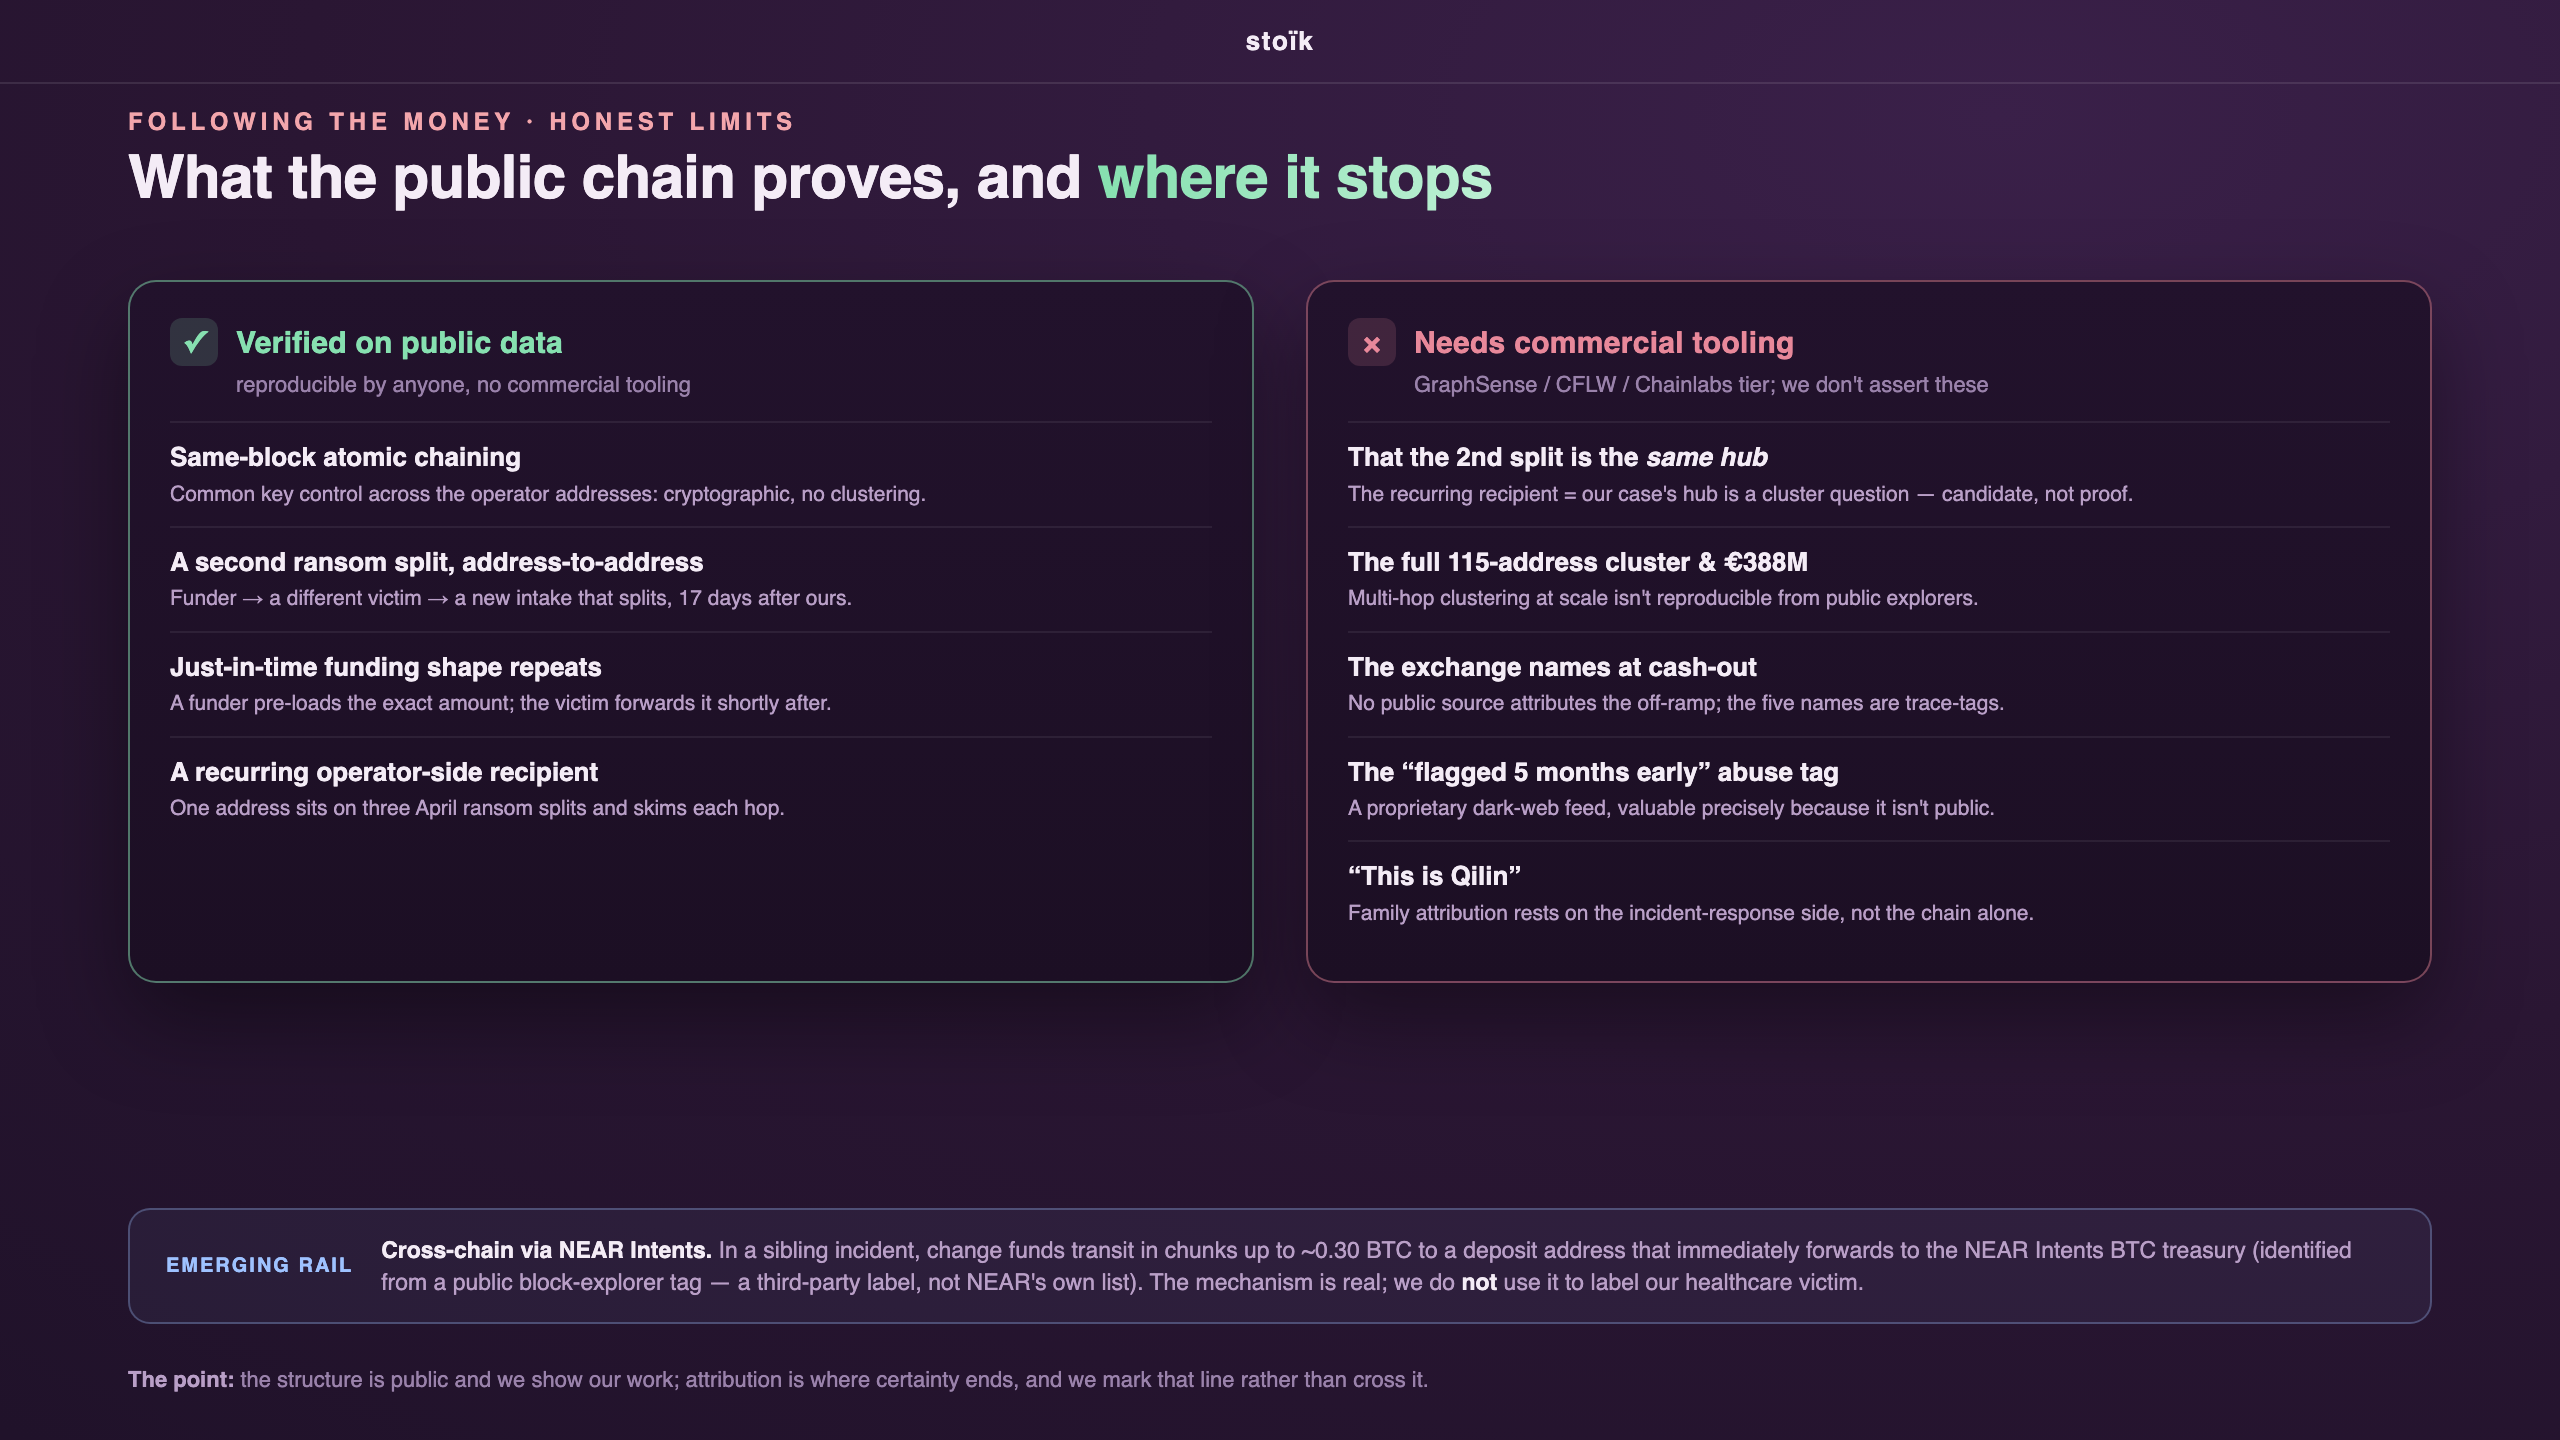Click 'Just-in-time funding shape repeats' item
Image resolution: width=2560 pixels, height=1440 pixels.
pos(691,684)
